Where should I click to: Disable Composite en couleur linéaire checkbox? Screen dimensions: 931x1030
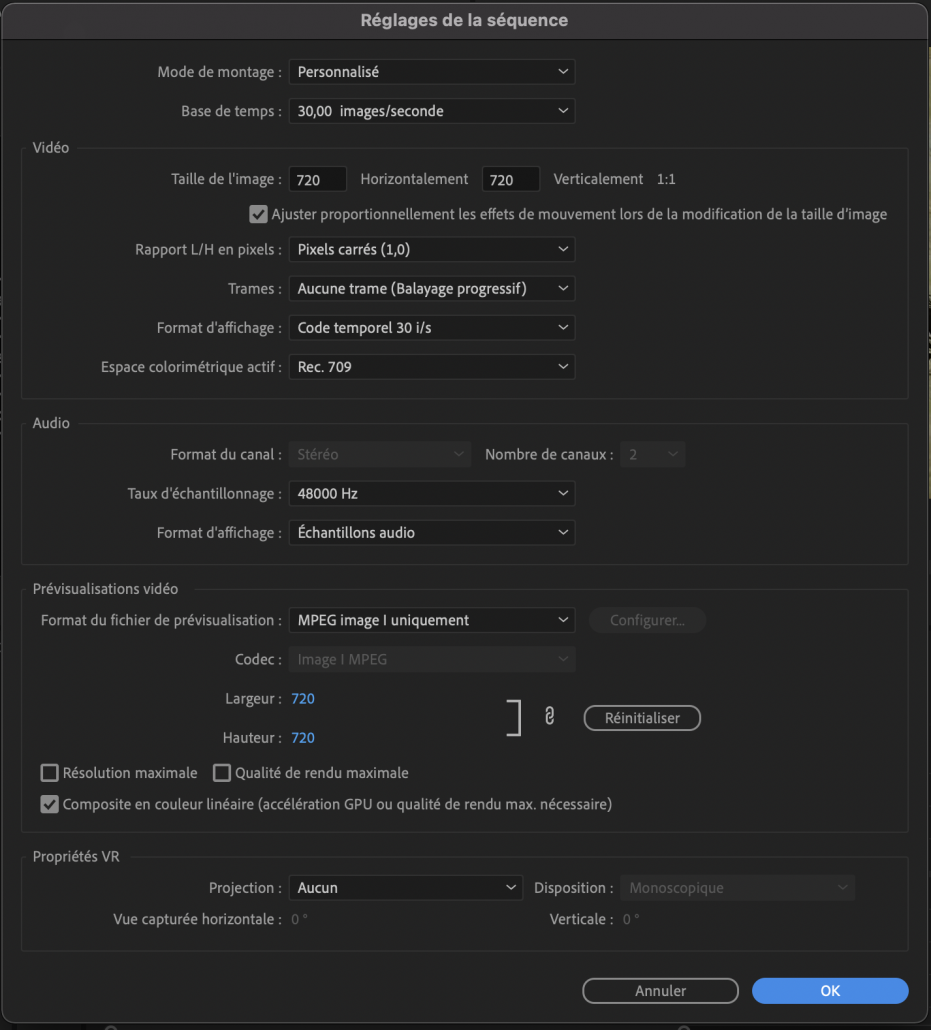pyautogui.click(x=49, y=804)
